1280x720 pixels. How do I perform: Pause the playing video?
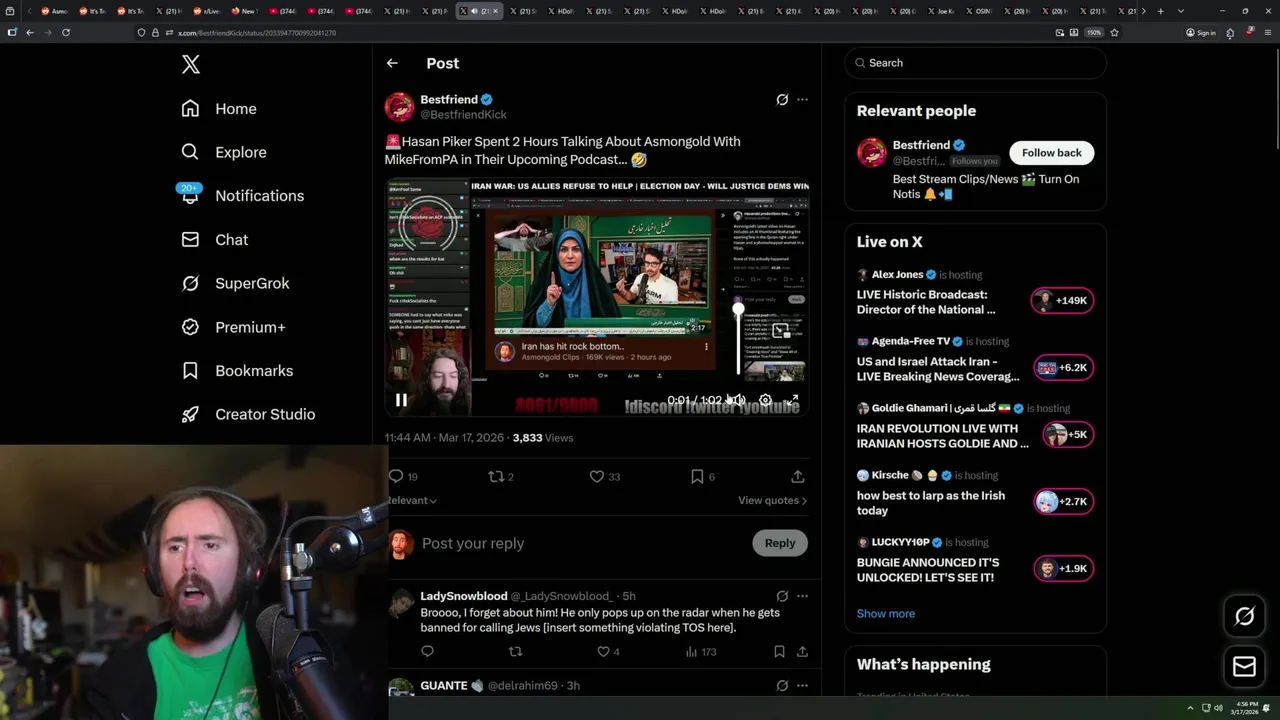(x=401, y=400)
